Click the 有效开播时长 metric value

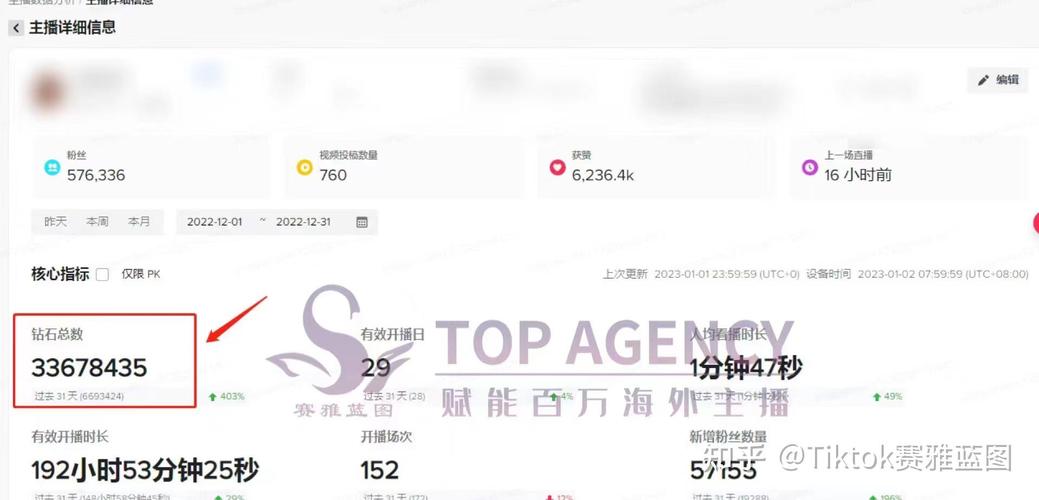tap(144, 470)
